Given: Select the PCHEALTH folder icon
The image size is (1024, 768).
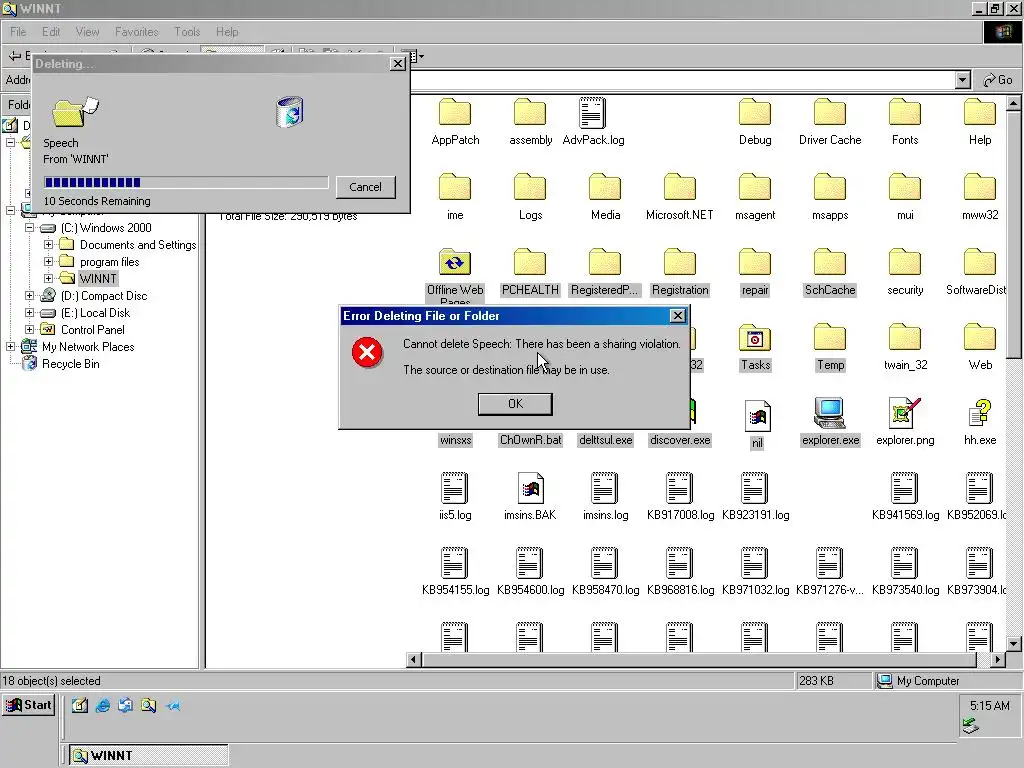Looking at the screenshot, I should click(530, 262).
